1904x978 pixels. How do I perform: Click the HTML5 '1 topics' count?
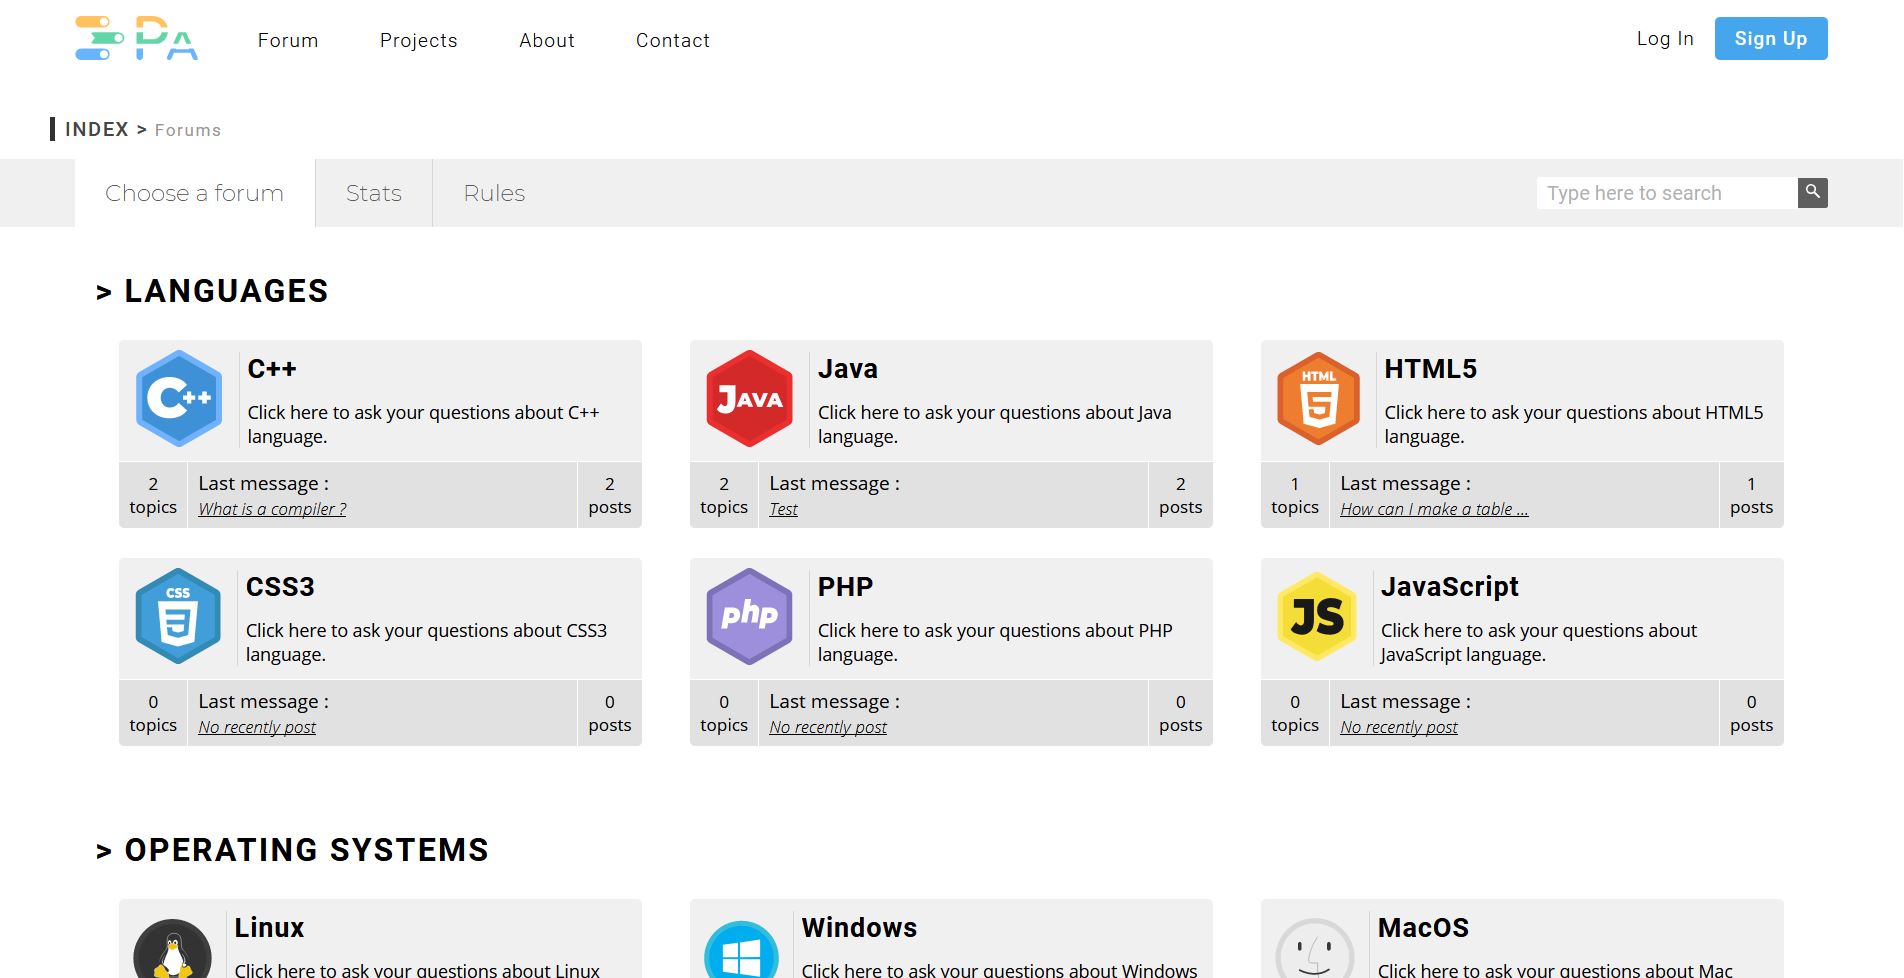[x=1295, y=495]
